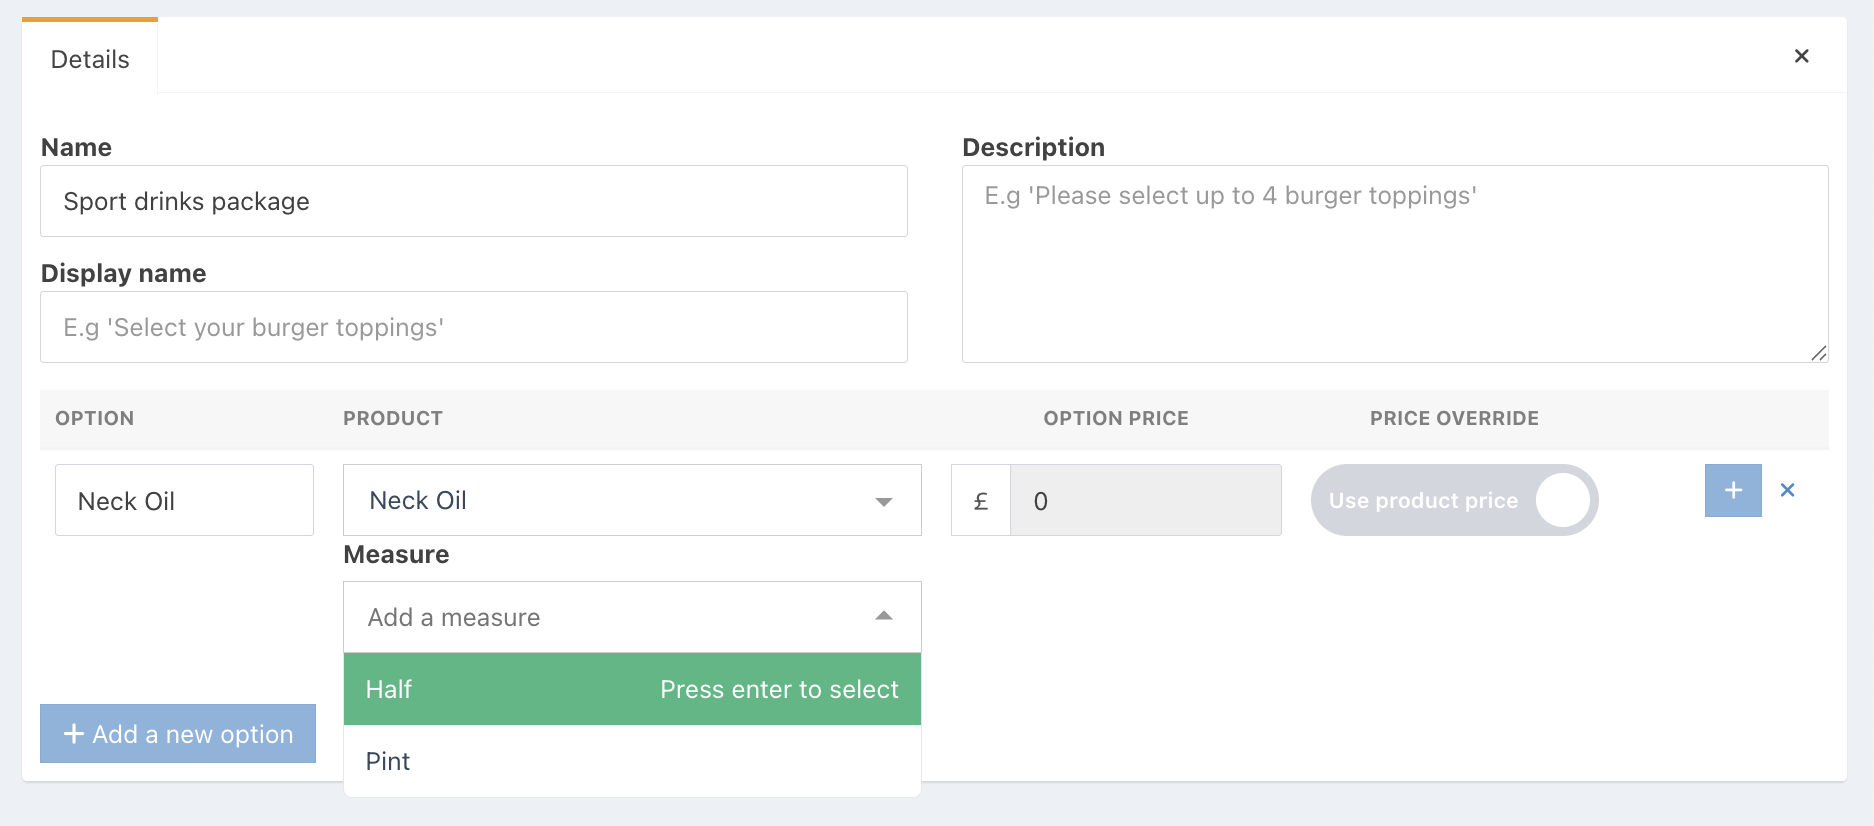Screen dimensions: 1874x826
Task: Click the pound currency symbol prefix
Action: (981, 500)
